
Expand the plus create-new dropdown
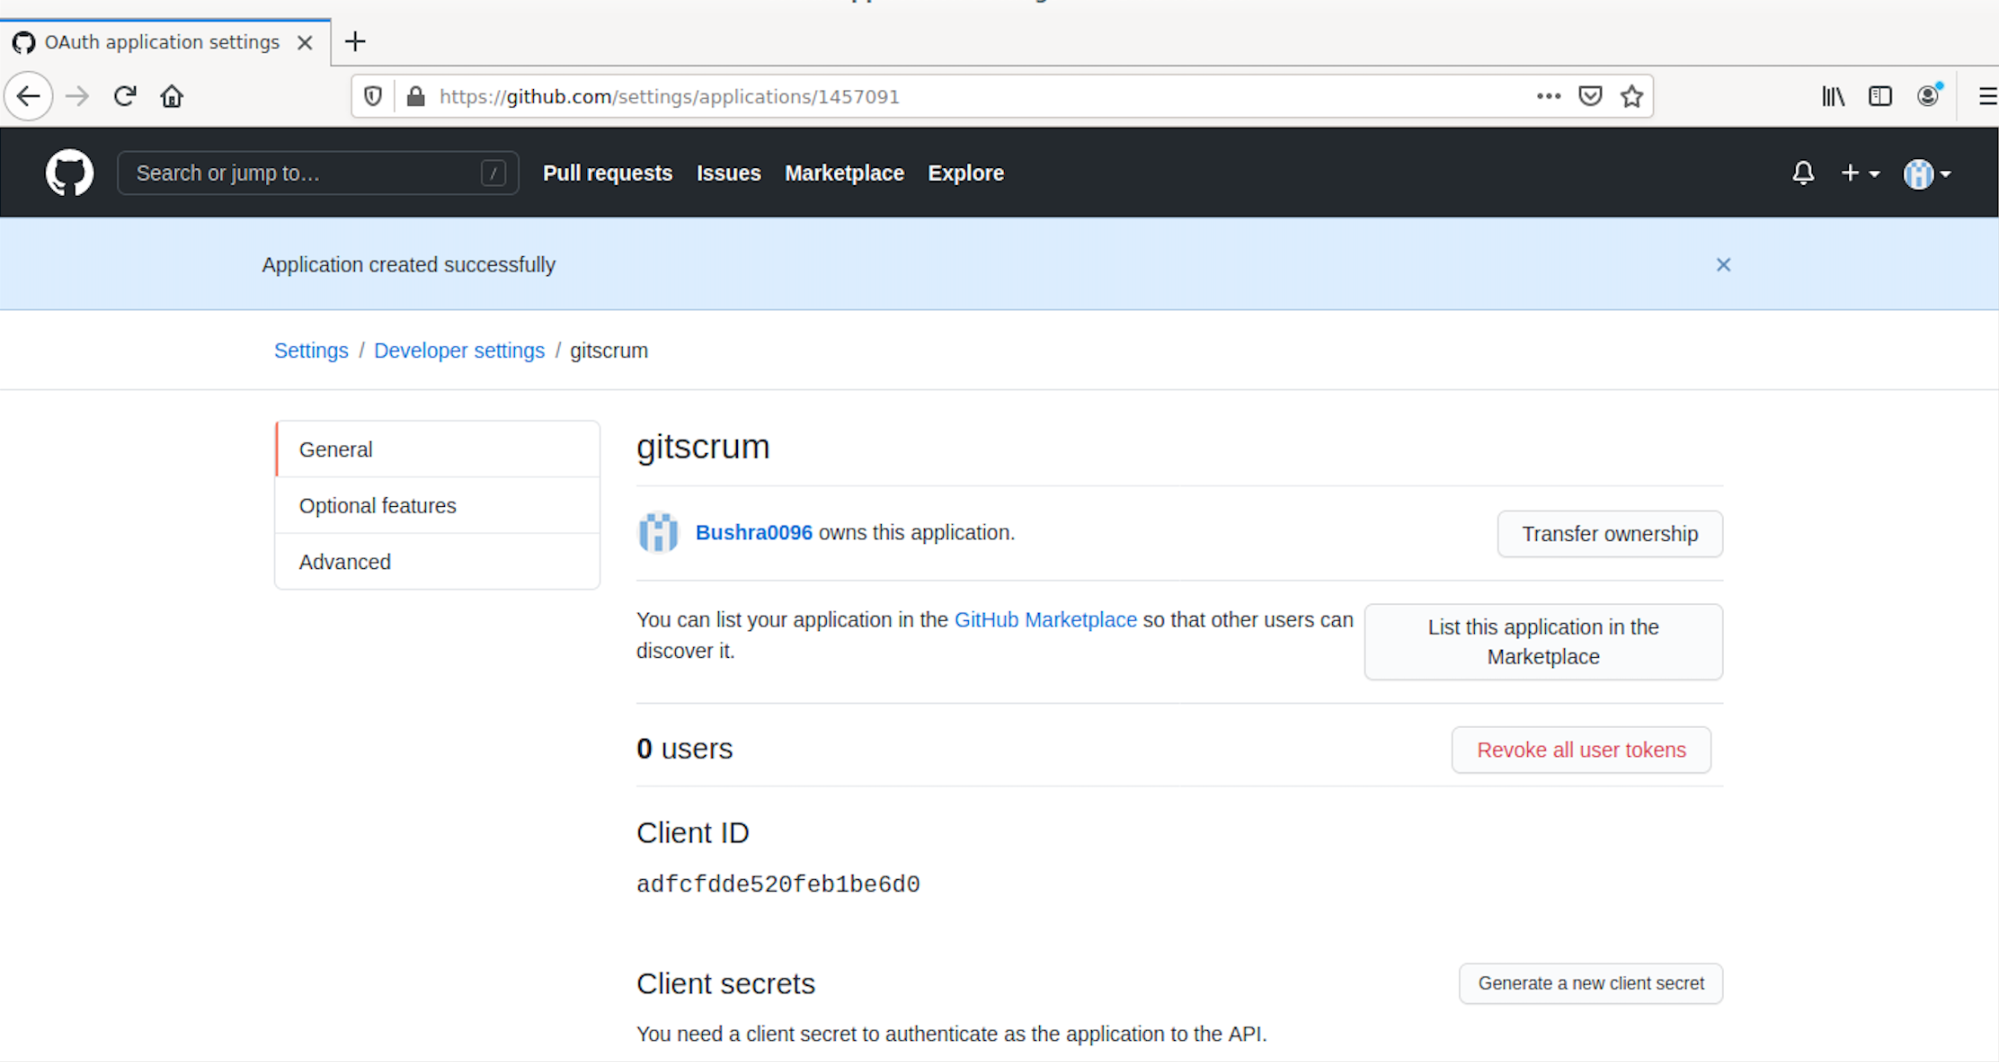(1859, 173)
